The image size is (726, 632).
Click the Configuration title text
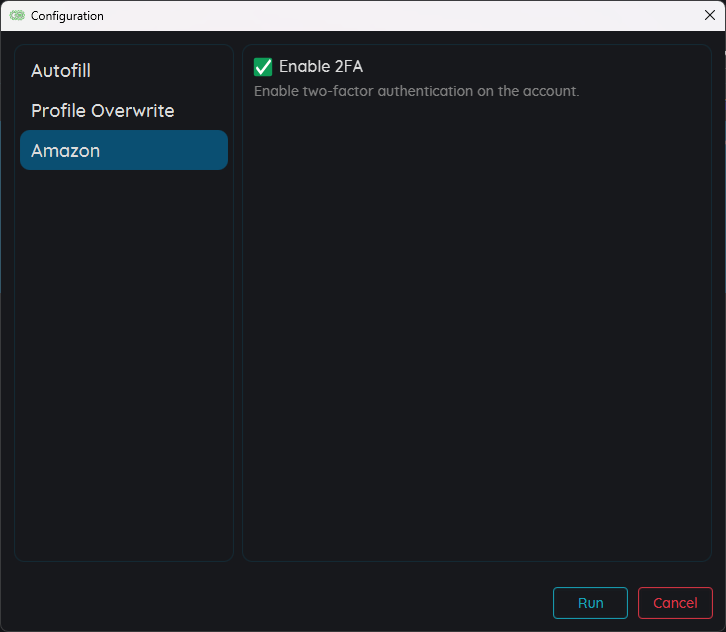[x=67, y=16]
